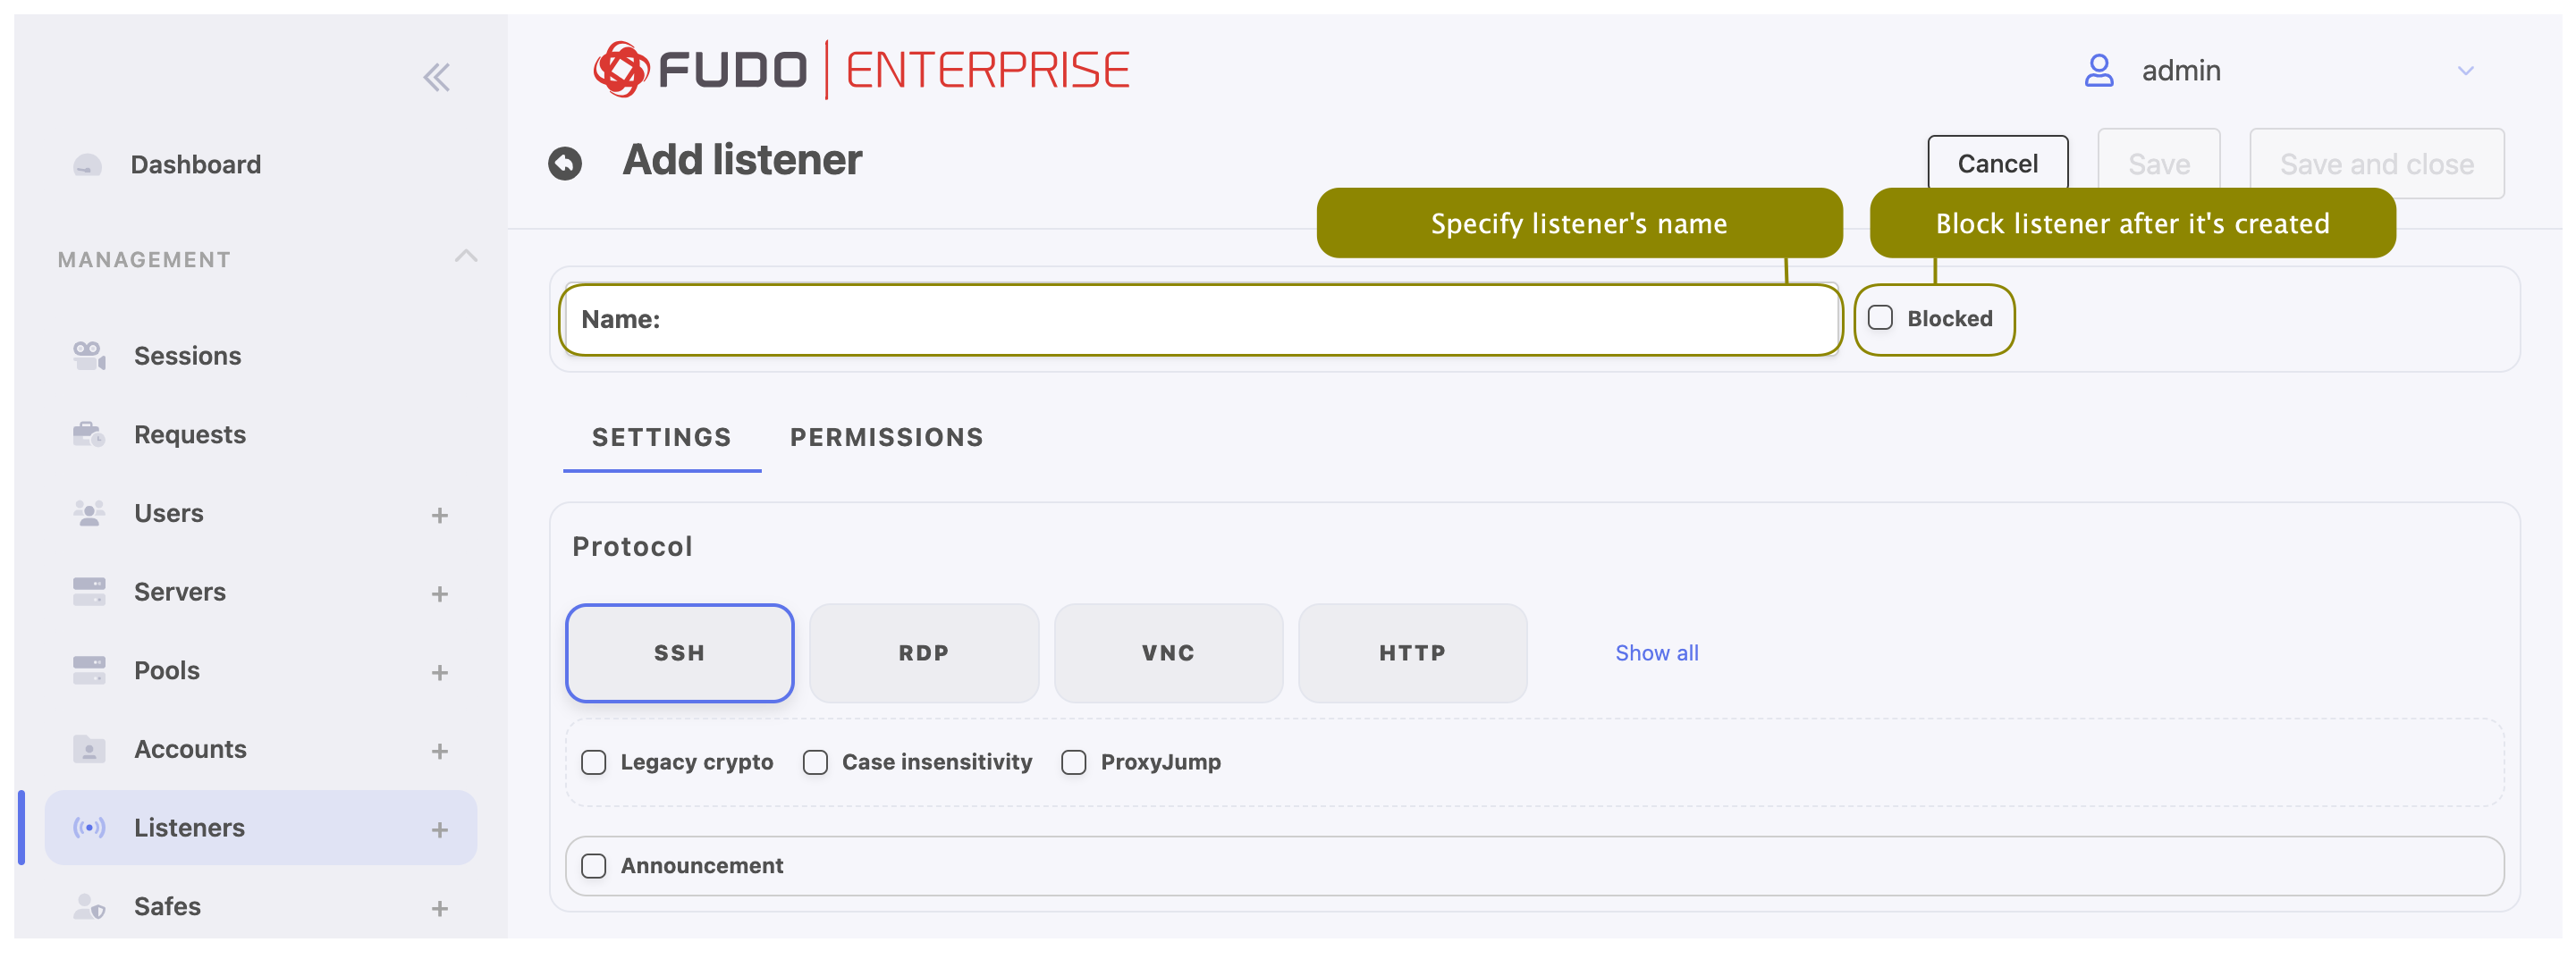Open the SETTINGS tab
Viewport: 2576px width, 959px height.
[x=661, y=437]
